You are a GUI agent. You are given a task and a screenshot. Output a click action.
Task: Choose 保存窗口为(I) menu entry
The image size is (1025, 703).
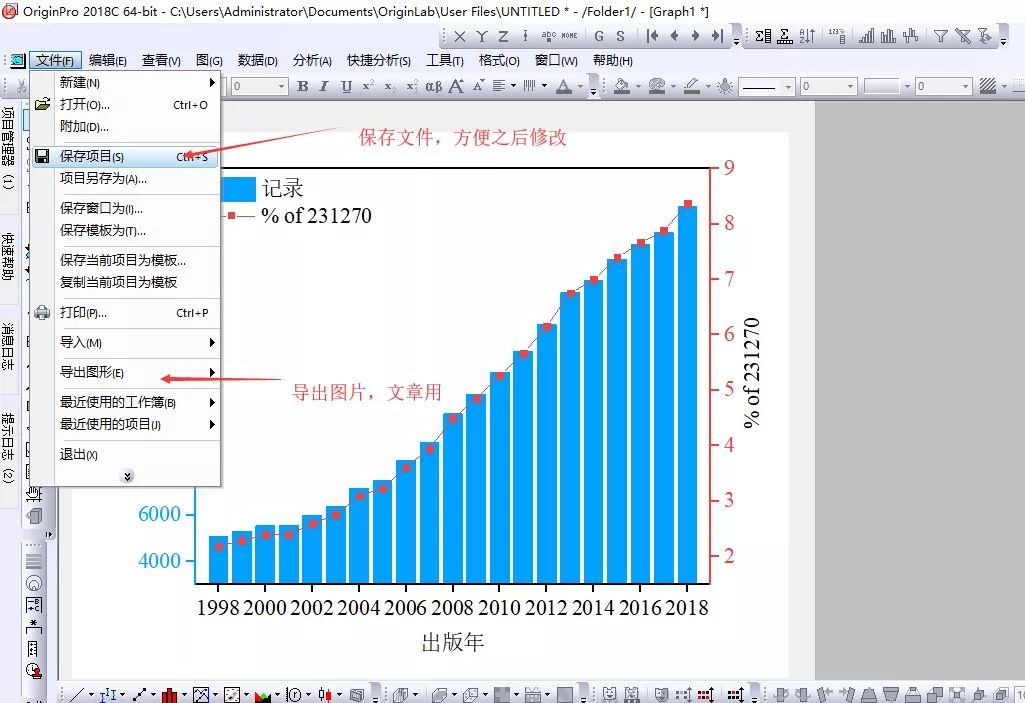click(x=125, y=209)
